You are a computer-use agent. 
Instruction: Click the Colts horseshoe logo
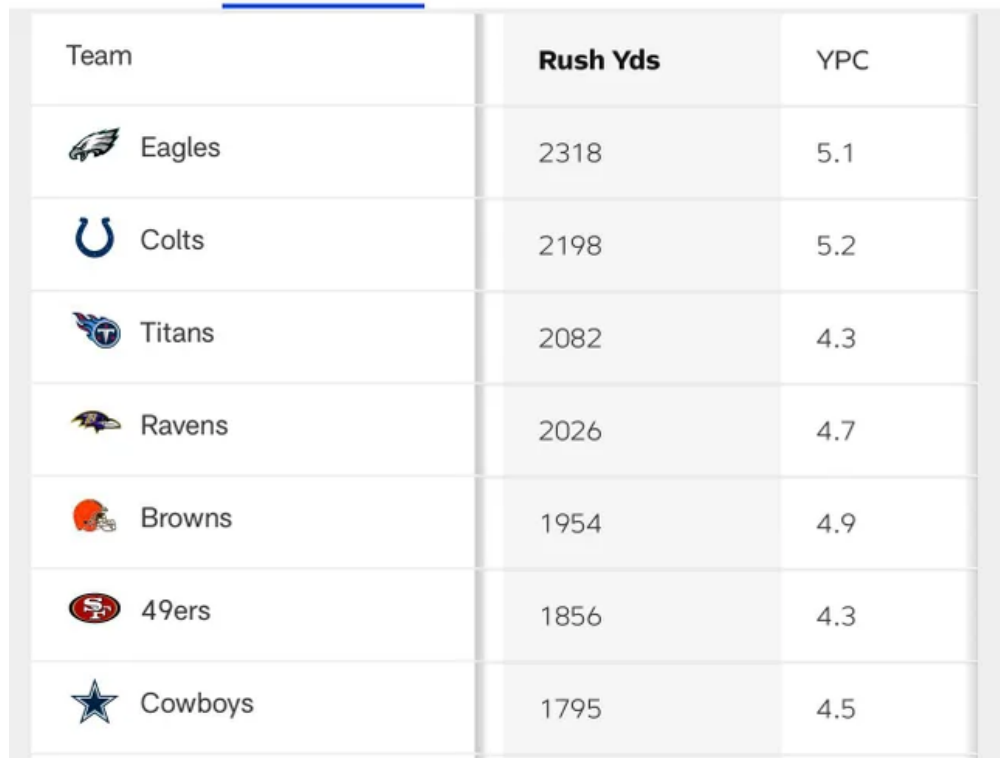[x=94, y=240]
